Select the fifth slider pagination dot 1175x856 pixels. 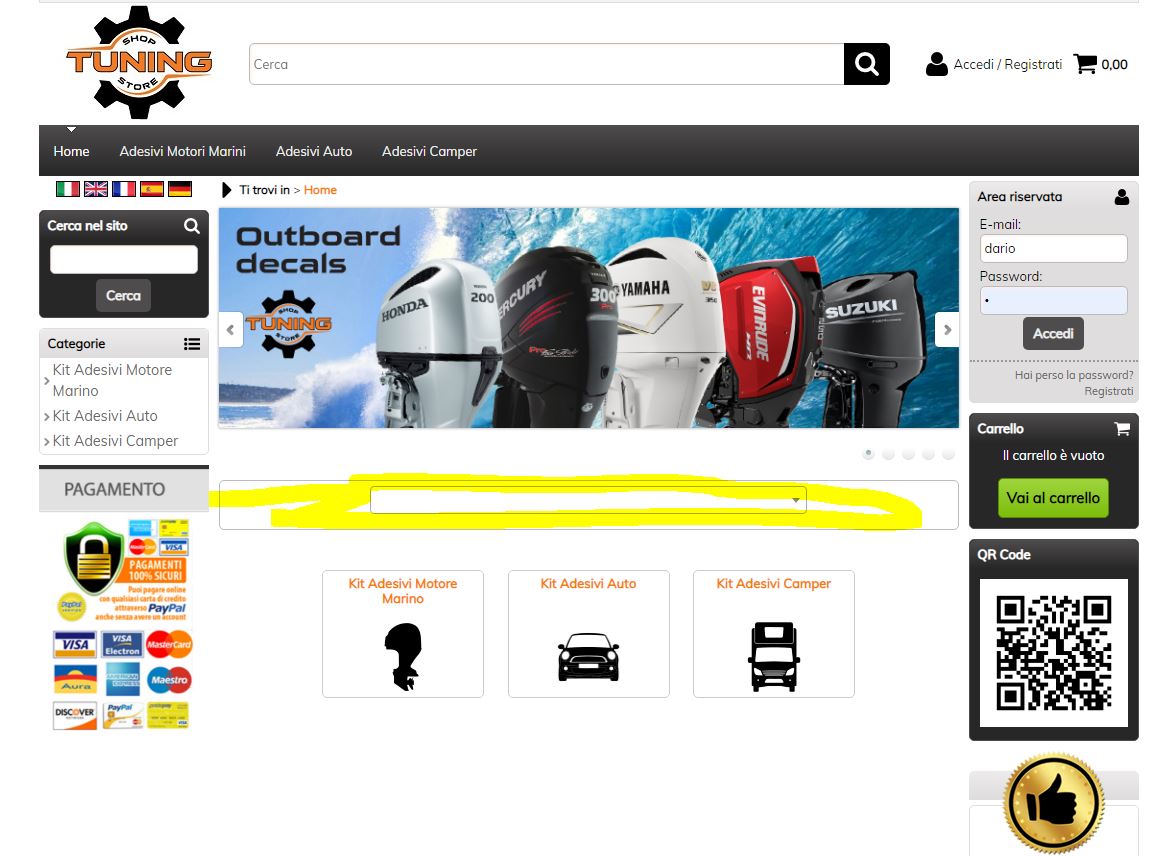[948, 453]
